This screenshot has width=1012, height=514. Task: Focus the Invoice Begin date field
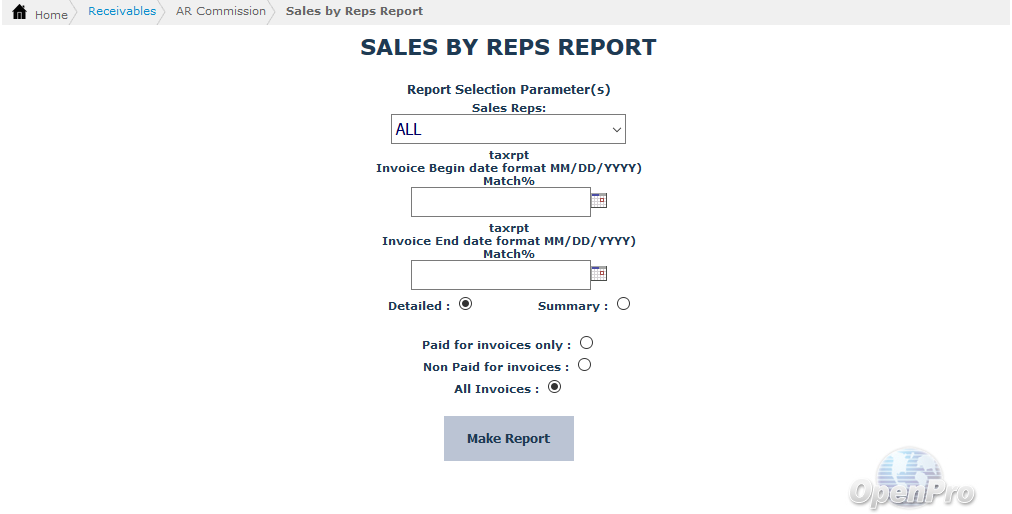pyautogui.click(x=500, y=202)
